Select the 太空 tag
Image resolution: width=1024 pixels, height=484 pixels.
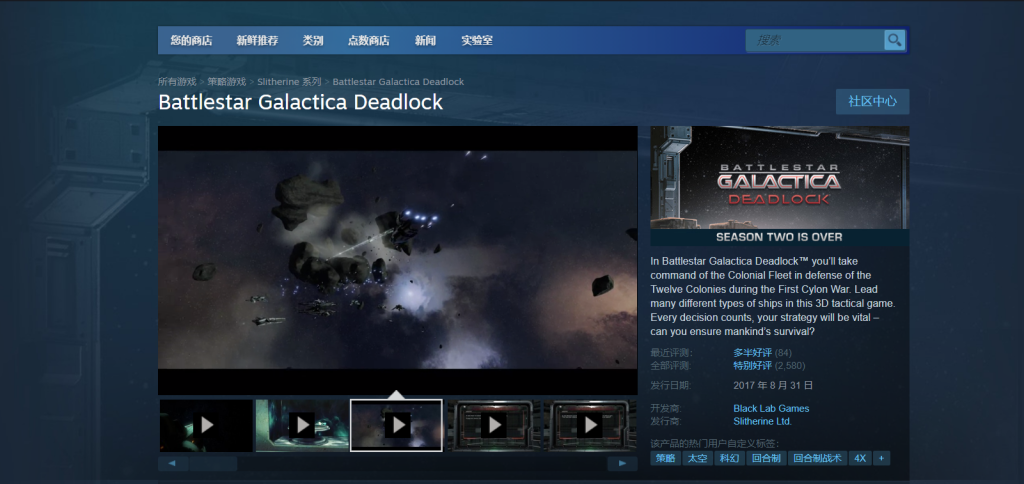(x=697, y=458)
